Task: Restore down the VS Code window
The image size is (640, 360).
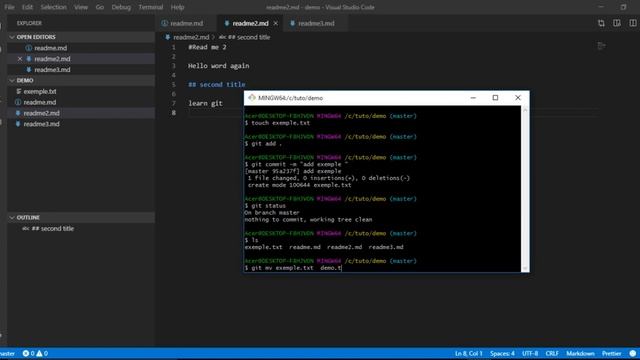Action: [623, 7]
